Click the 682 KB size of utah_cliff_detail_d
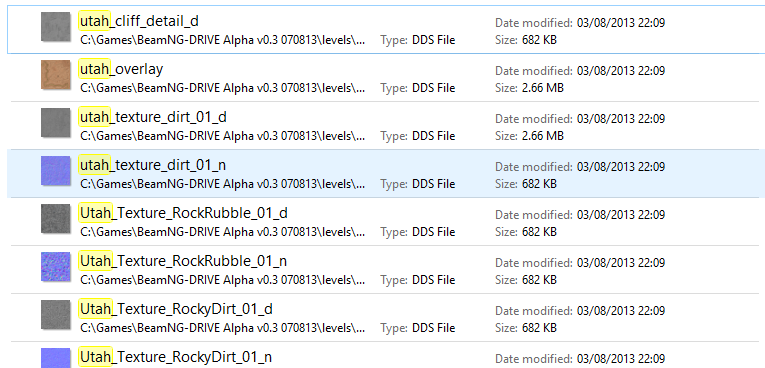 tap(539, 40)
